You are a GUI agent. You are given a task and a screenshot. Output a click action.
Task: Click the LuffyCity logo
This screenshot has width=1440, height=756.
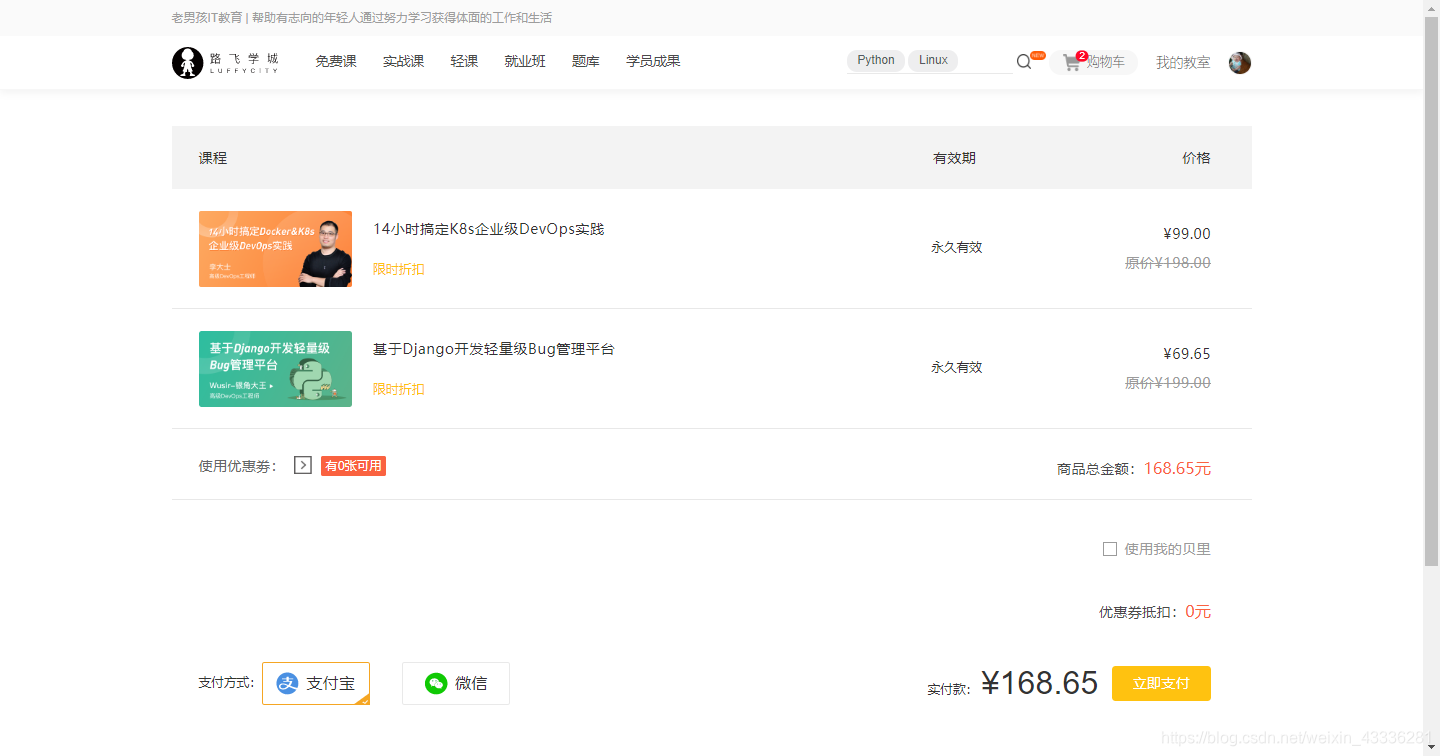225,62
